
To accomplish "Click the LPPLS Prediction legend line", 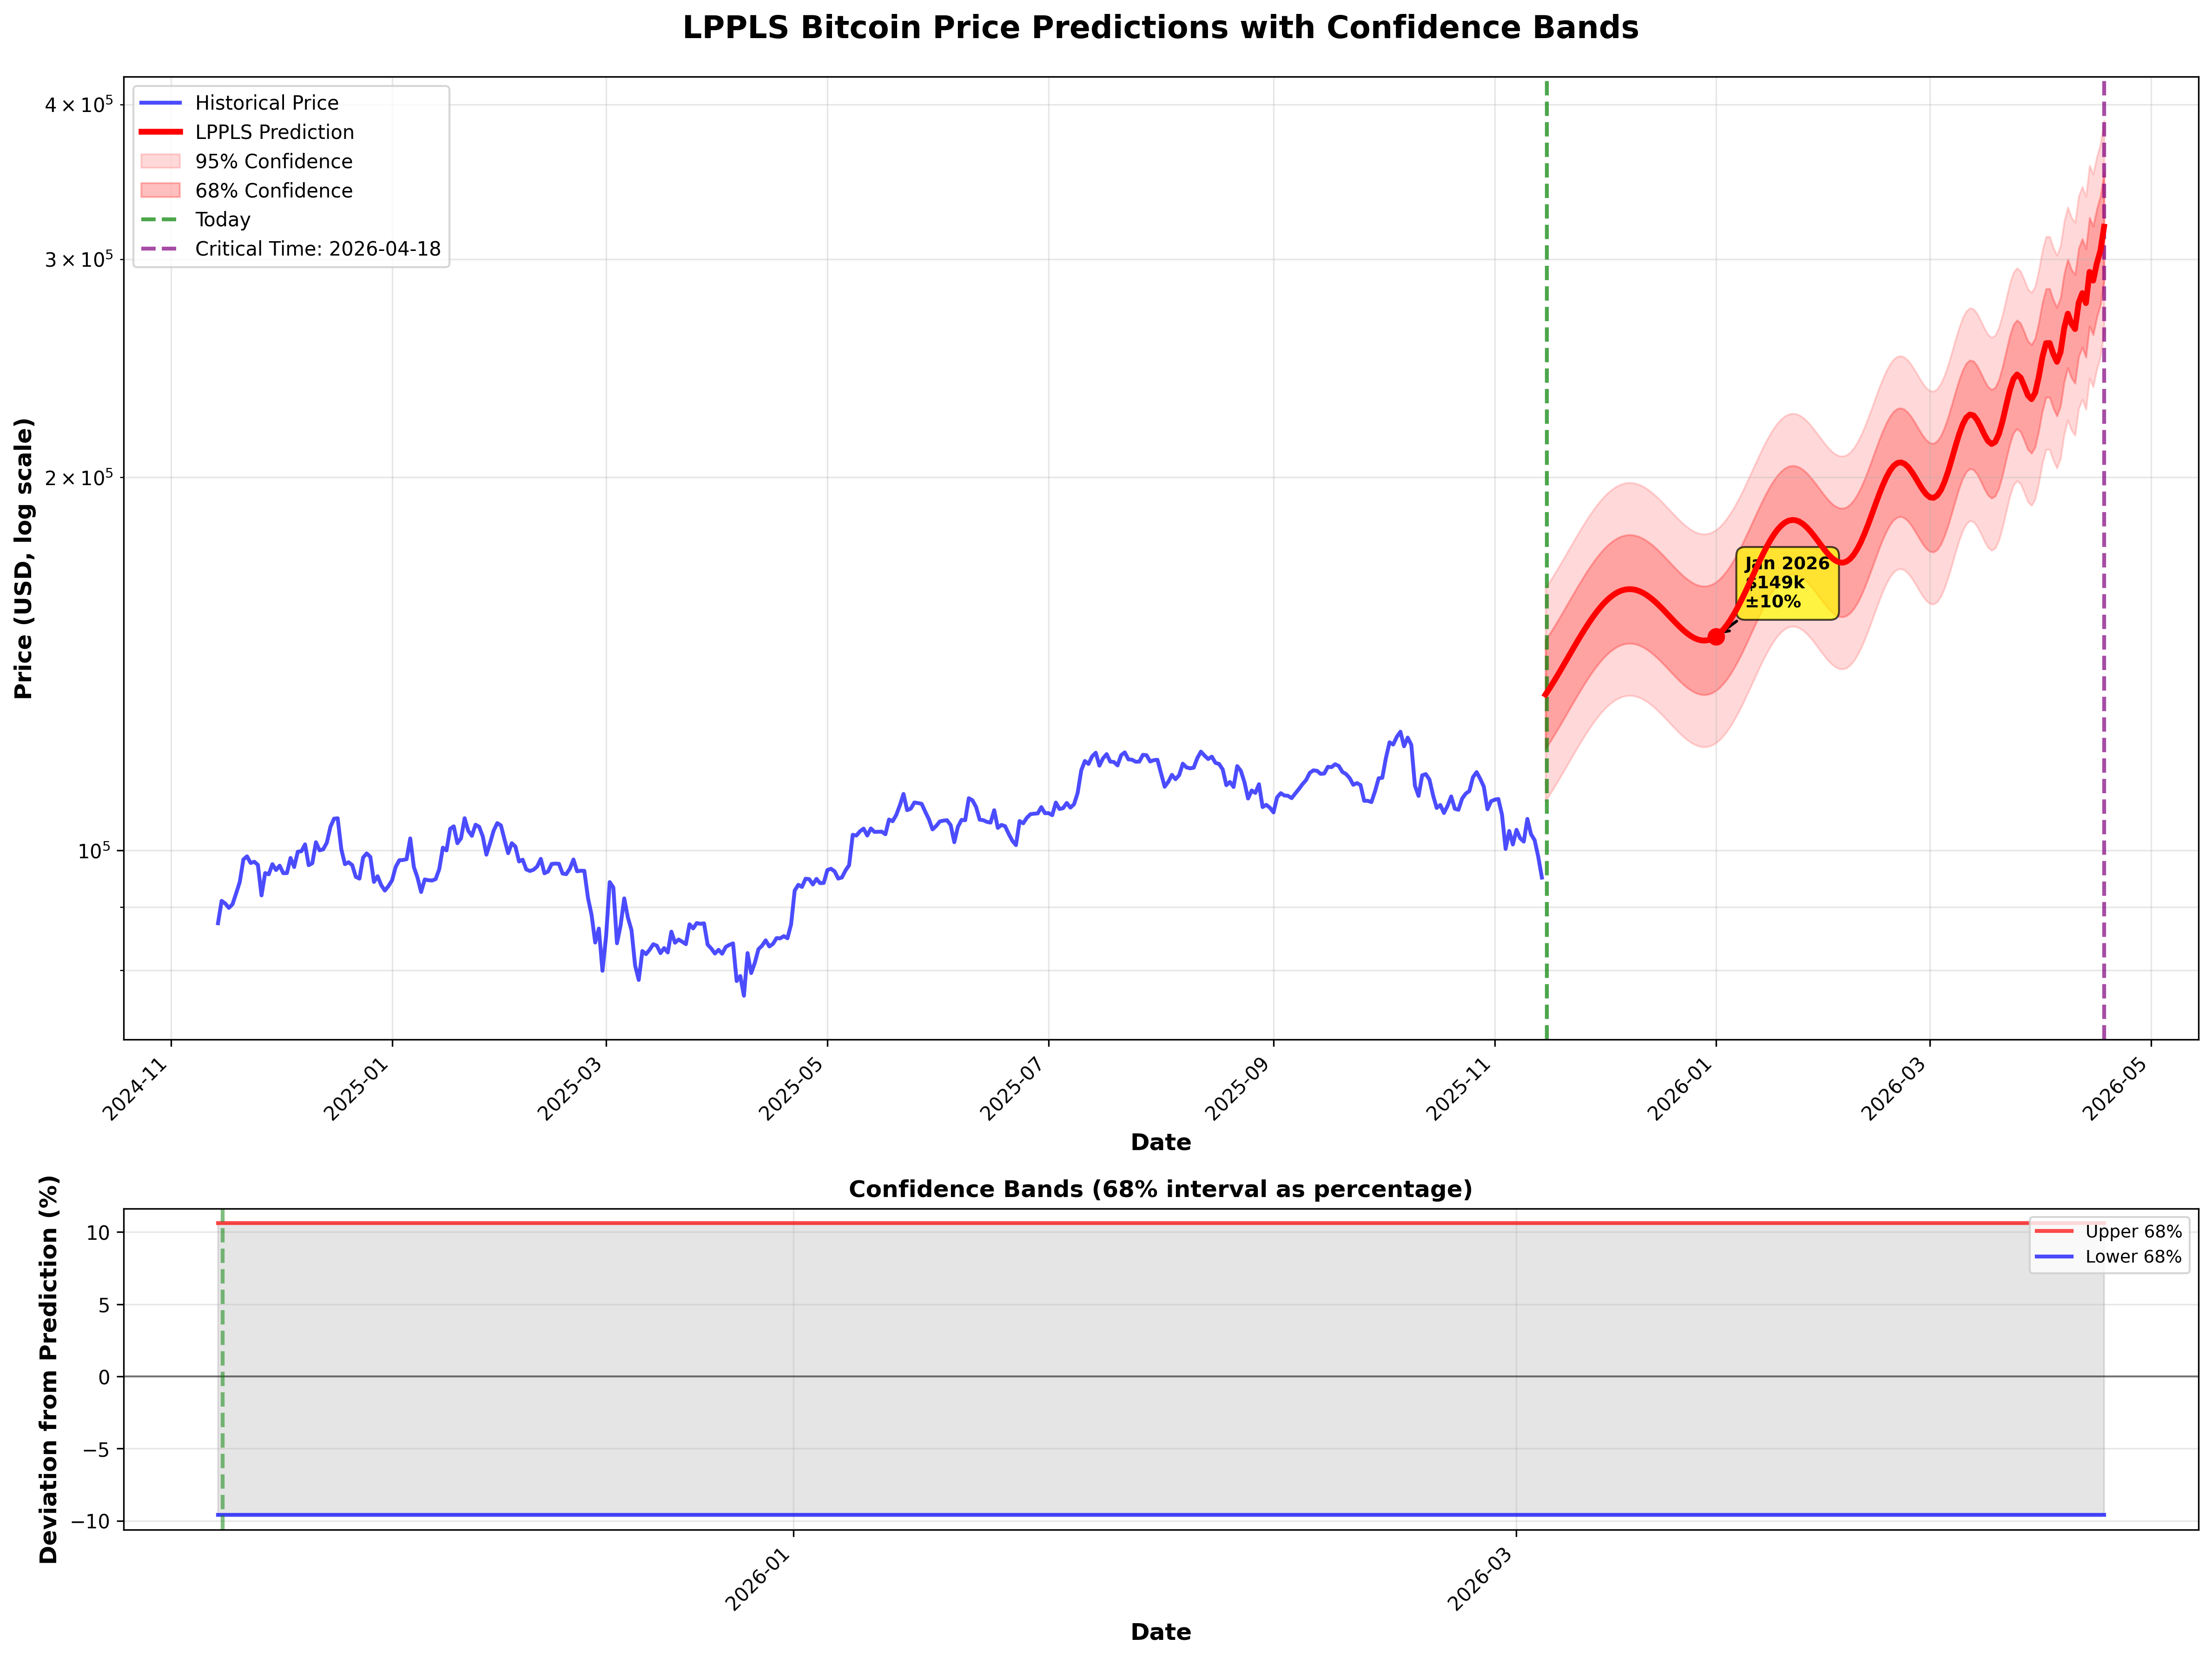I will click(161, 132).
